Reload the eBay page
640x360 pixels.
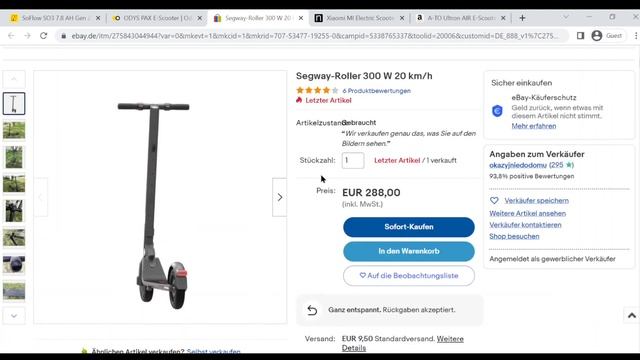(44, 36)
